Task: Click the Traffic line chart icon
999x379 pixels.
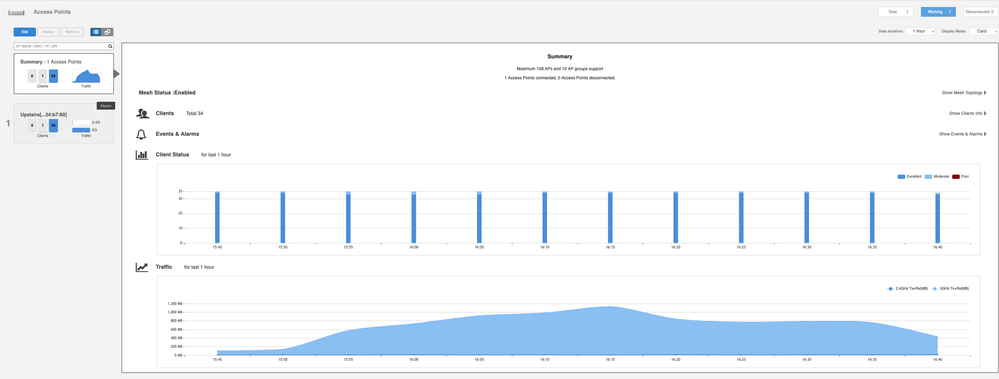Action: pos(142,267)
